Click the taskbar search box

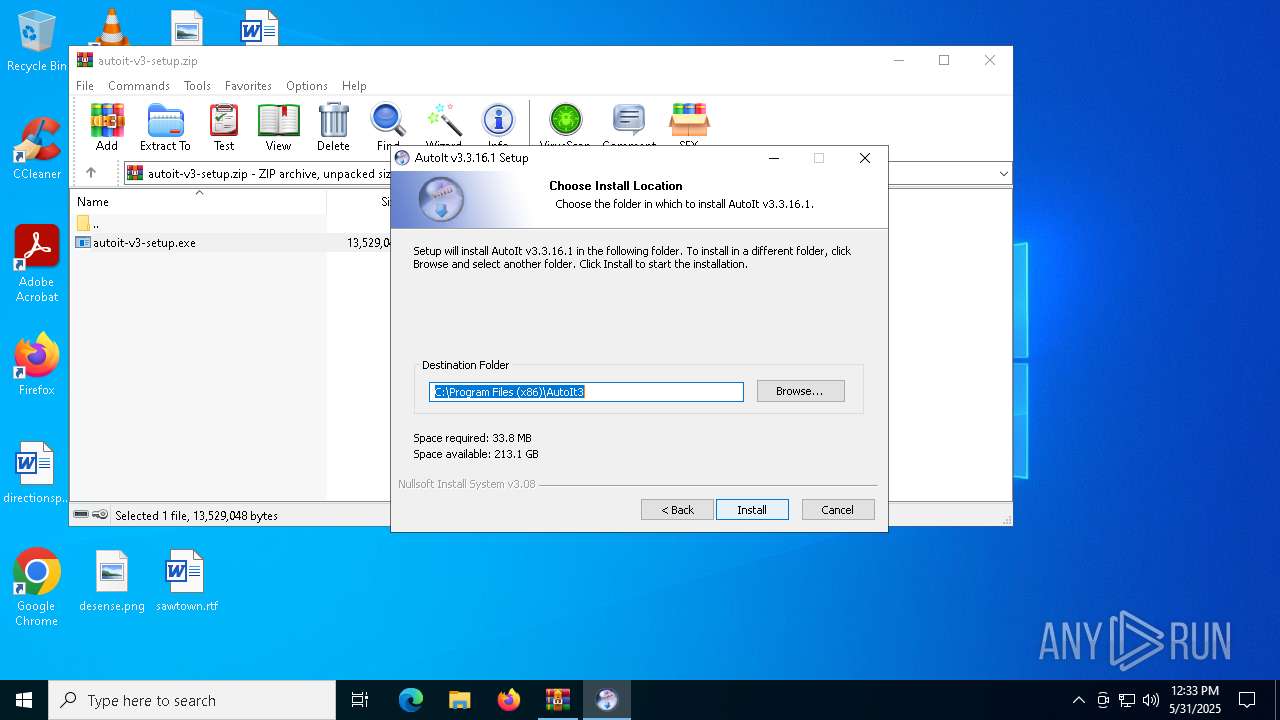[192, 700]
